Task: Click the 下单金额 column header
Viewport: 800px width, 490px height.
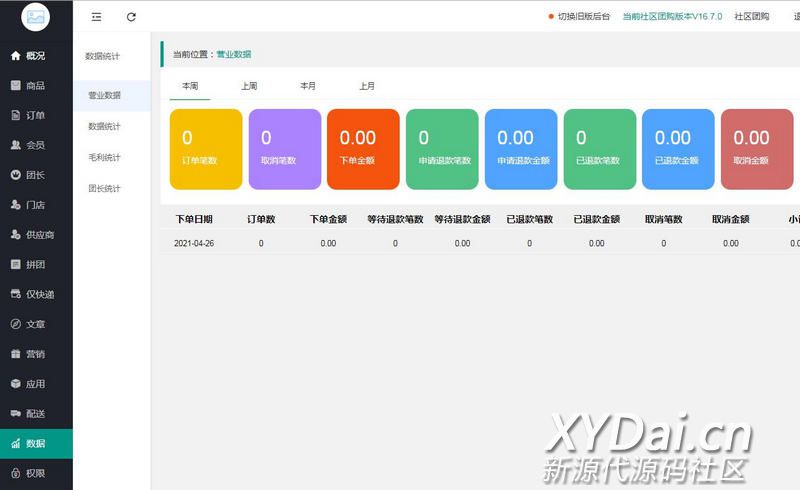Action: 328,219
